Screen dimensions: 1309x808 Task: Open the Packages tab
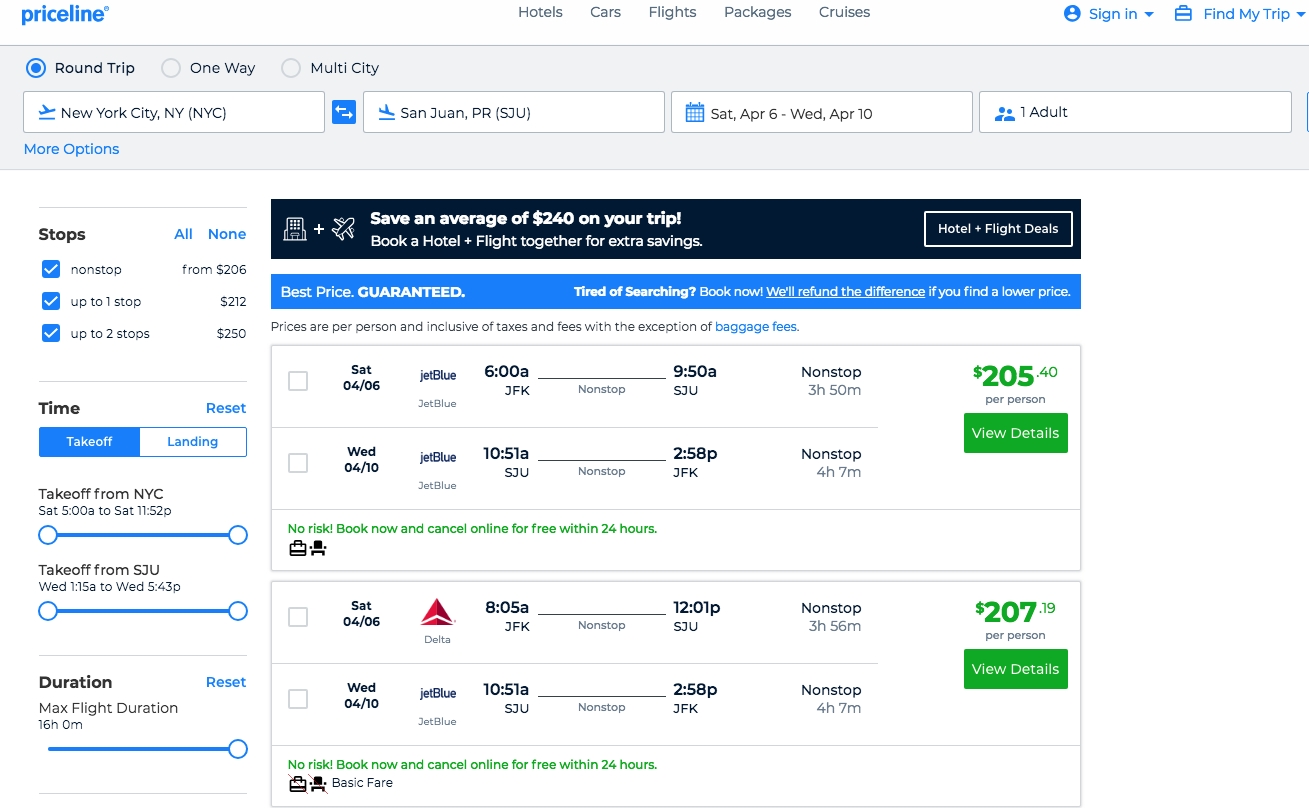click(x=758, y=12)
